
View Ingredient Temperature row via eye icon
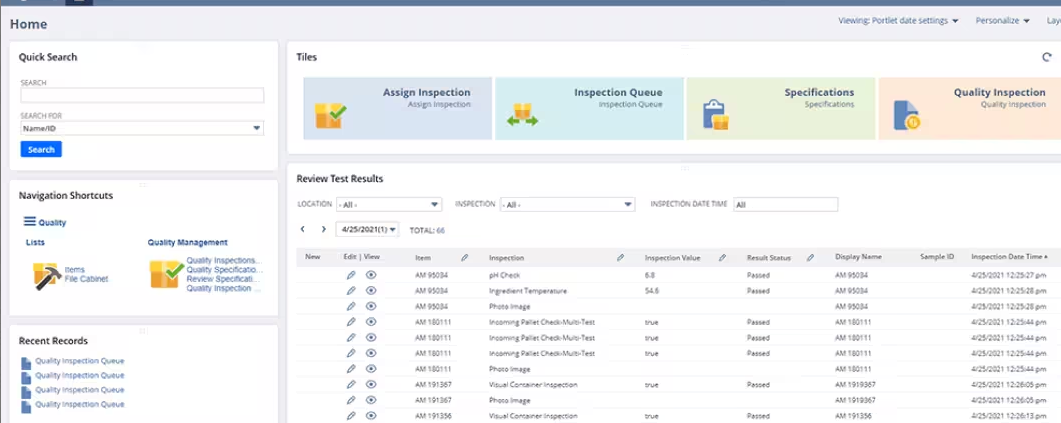[x=371, y=290]
